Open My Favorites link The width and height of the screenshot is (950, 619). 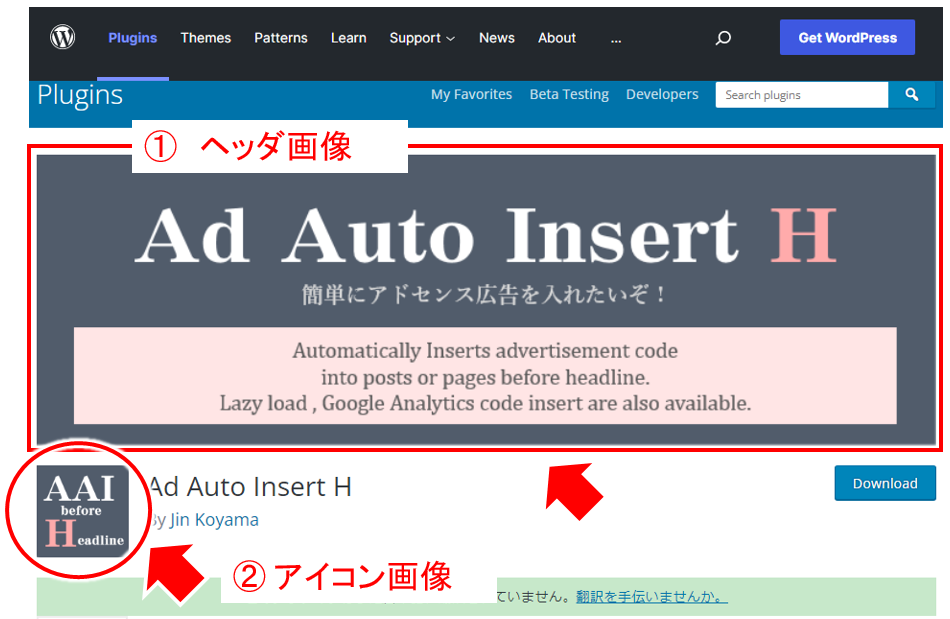(x=471, y=94)
